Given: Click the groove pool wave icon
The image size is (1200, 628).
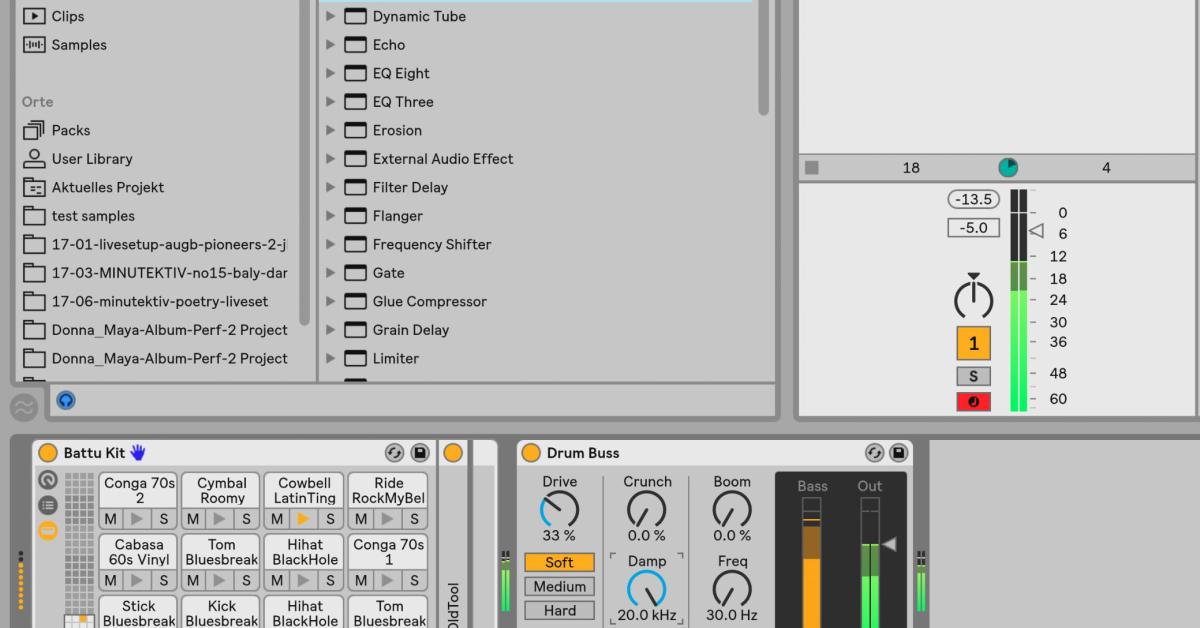Looking at the screenshot, I should coord(24,407).
